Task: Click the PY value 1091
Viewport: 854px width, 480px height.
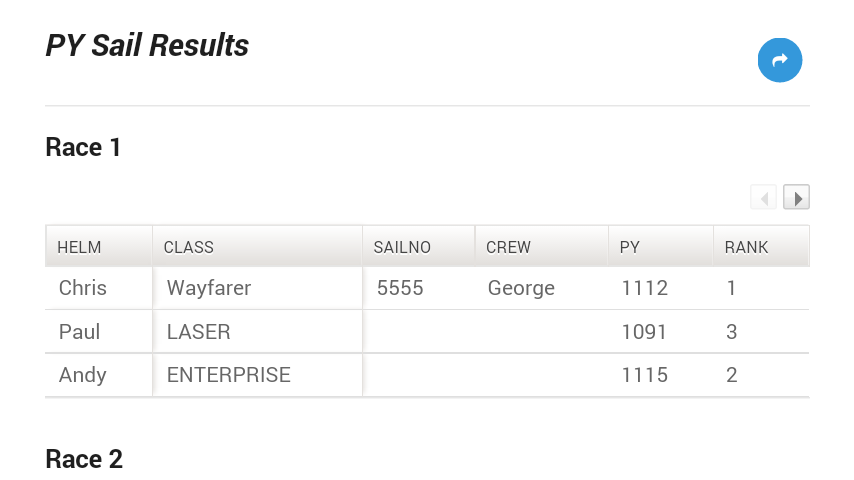Action: coord(644,331)
